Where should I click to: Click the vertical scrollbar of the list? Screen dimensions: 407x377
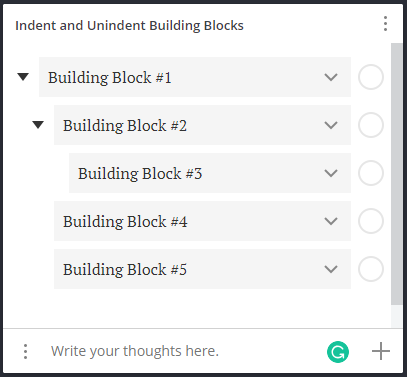397,174
